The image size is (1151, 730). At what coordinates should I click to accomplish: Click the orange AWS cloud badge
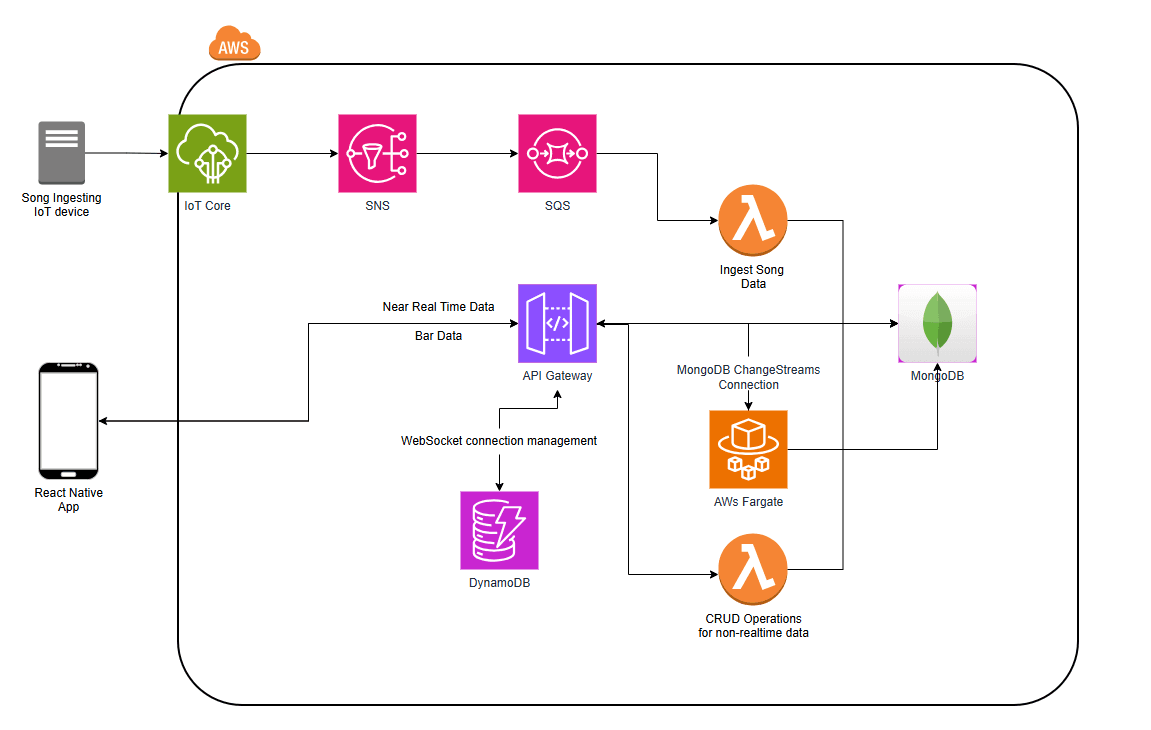tap(233, 44)
